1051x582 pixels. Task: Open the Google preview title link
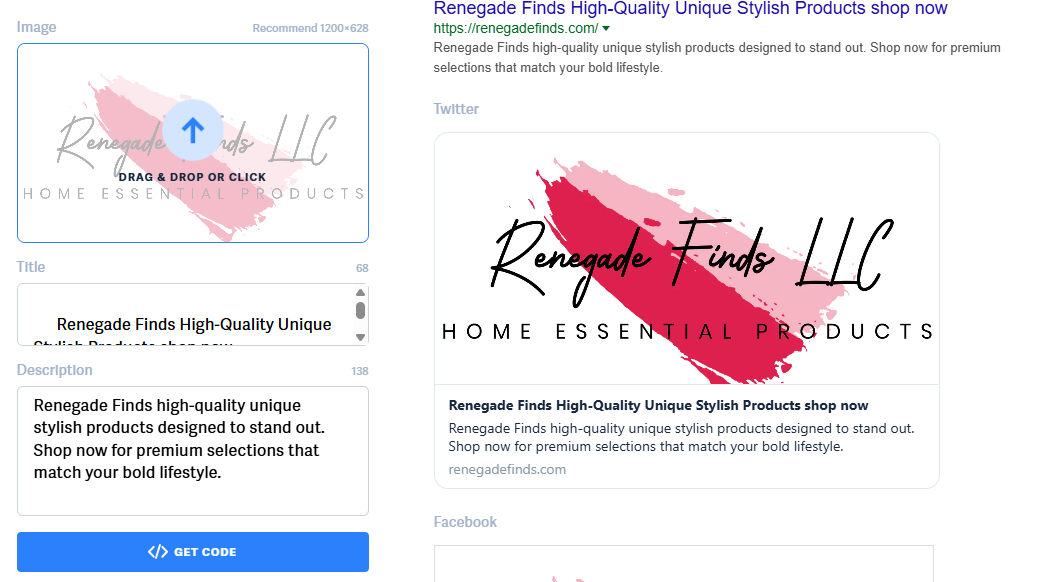click(x=690, y=9)
